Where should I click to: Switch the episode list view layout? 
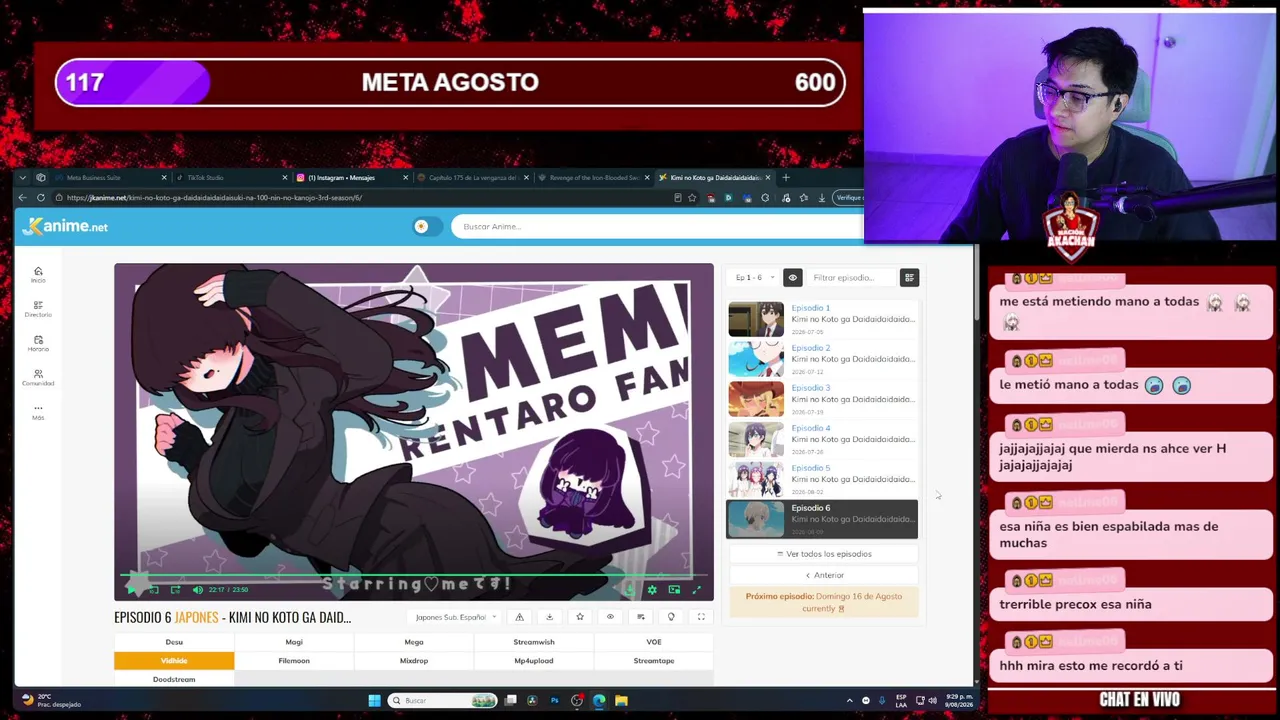909,277
